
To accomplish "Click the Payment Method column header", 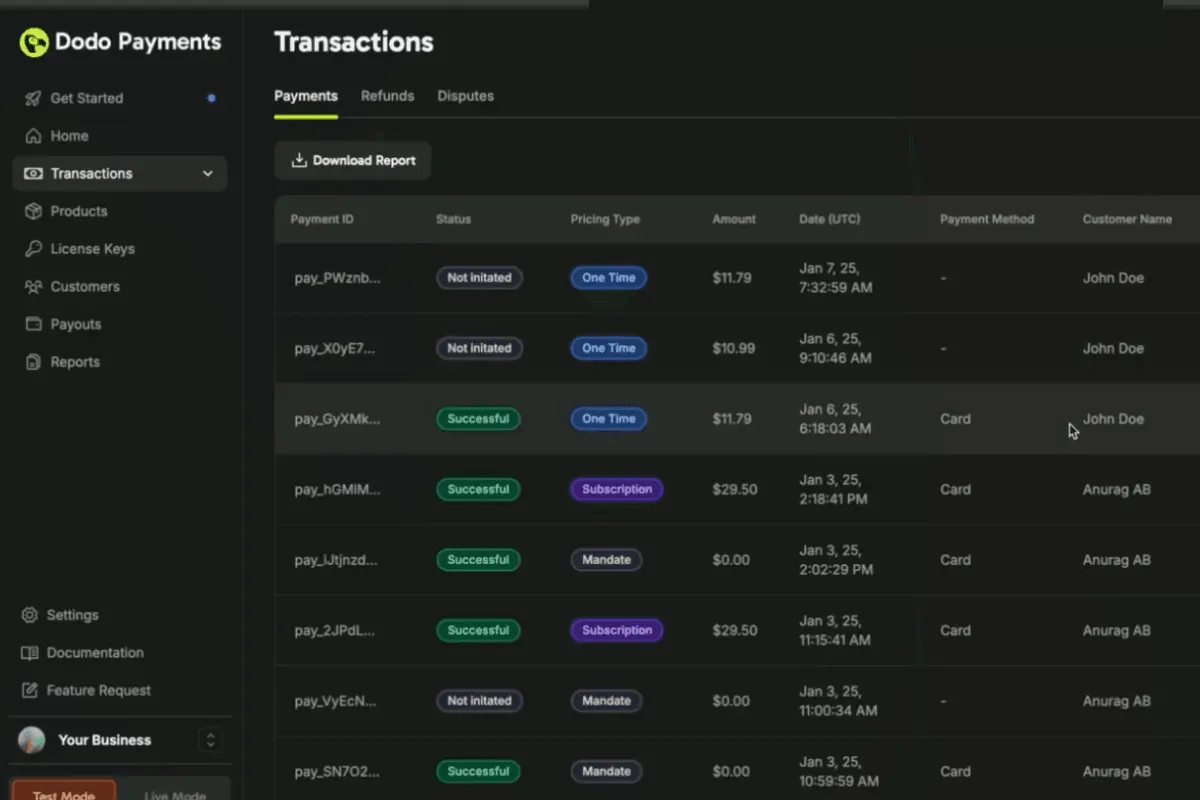I will 987,219.
